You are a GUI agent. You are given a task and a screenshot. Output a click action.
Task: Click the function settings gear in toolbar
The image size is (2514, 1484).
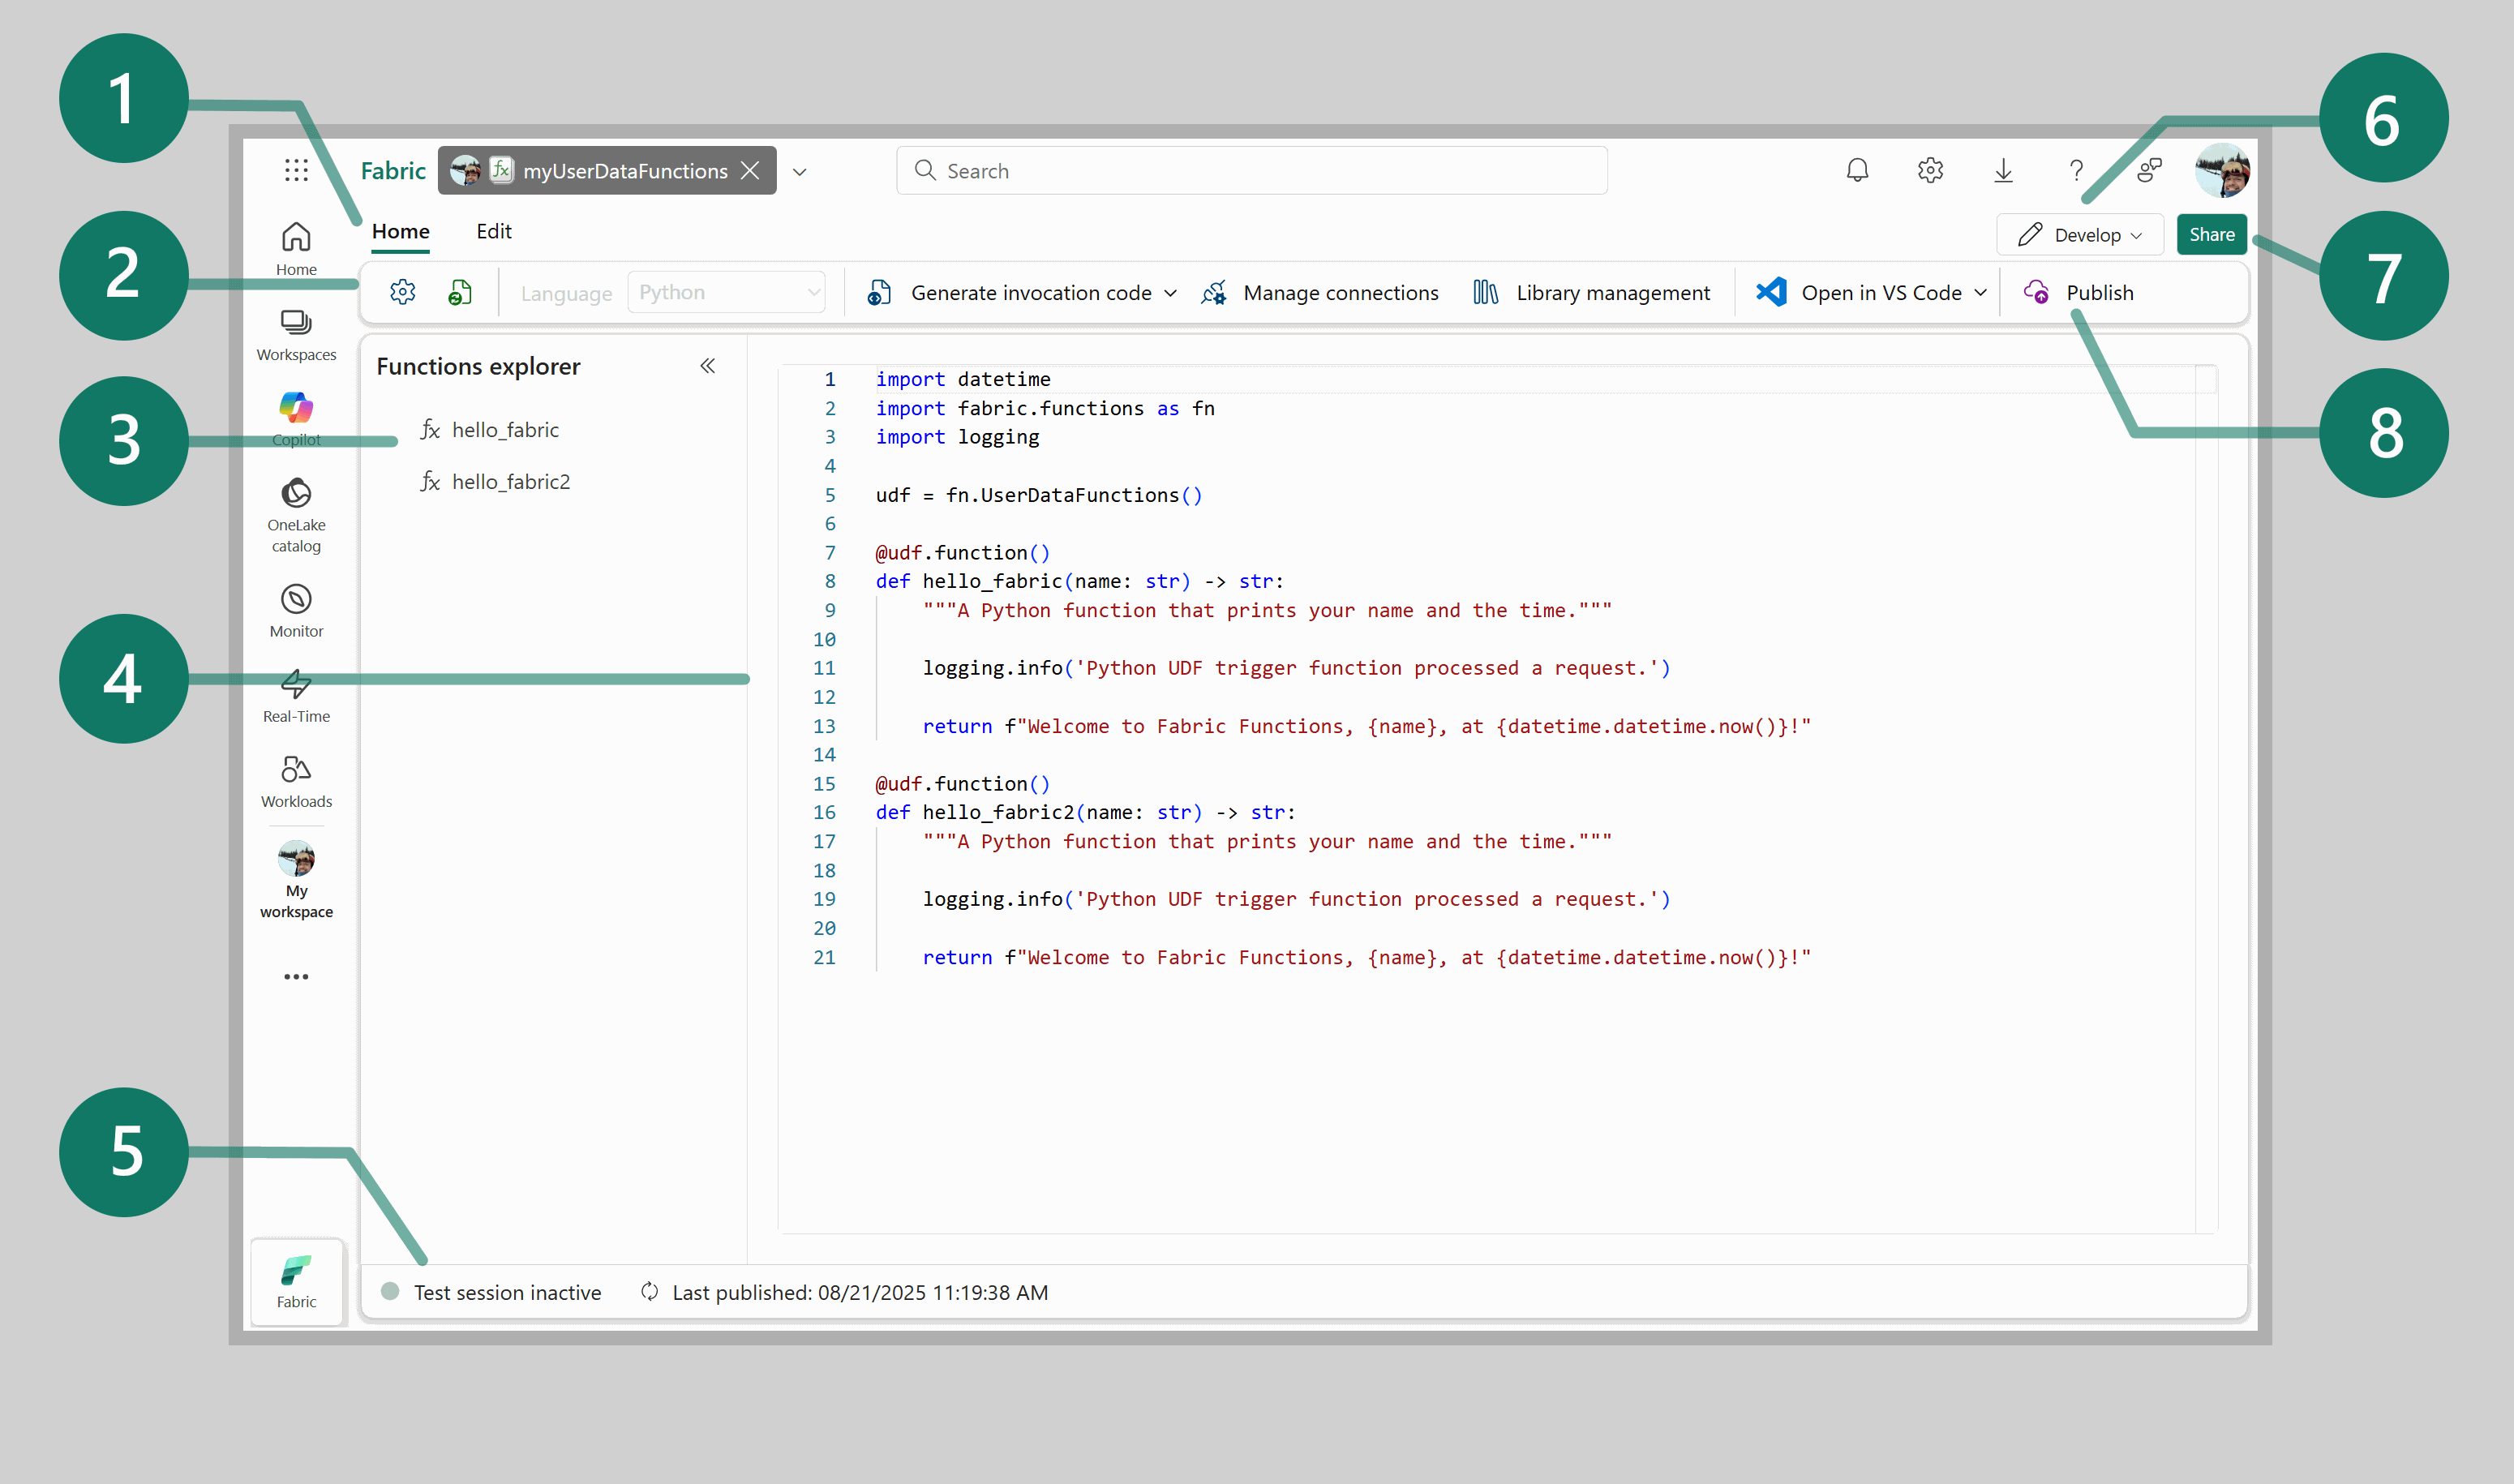(403, 292)
